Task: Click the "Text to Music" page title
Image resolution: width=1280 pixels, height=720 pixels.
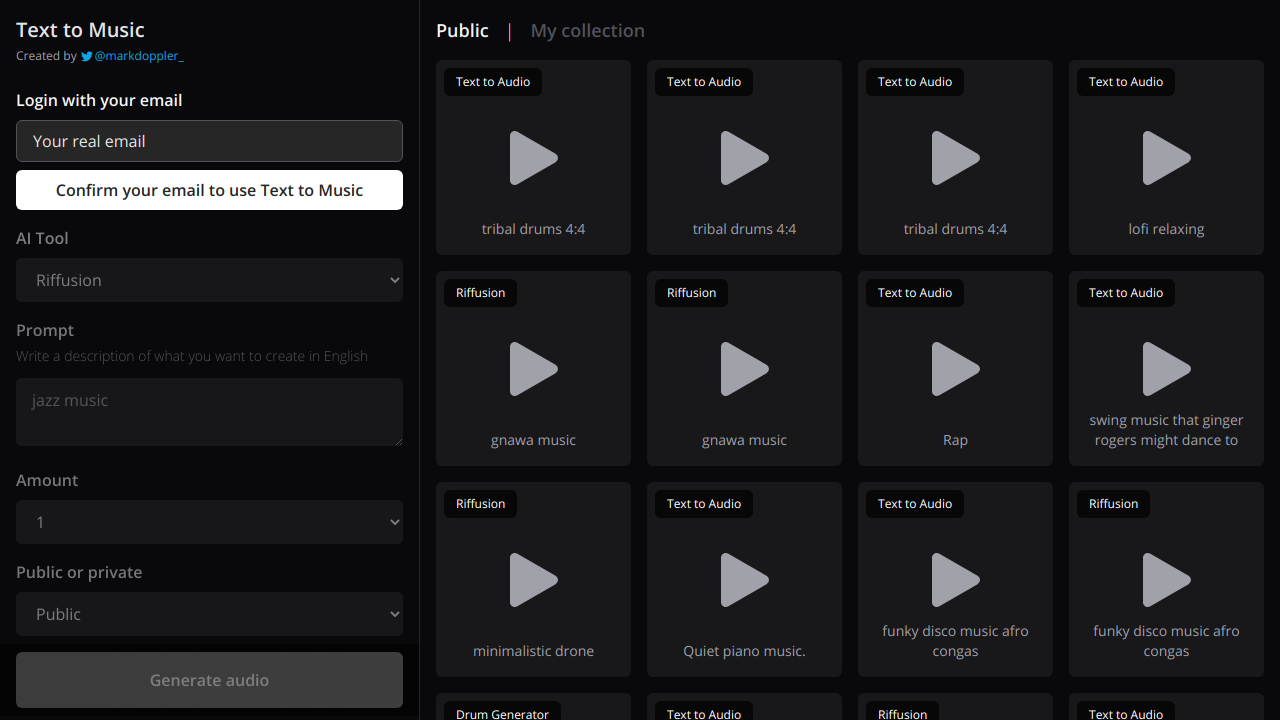Action: point(80,30)
